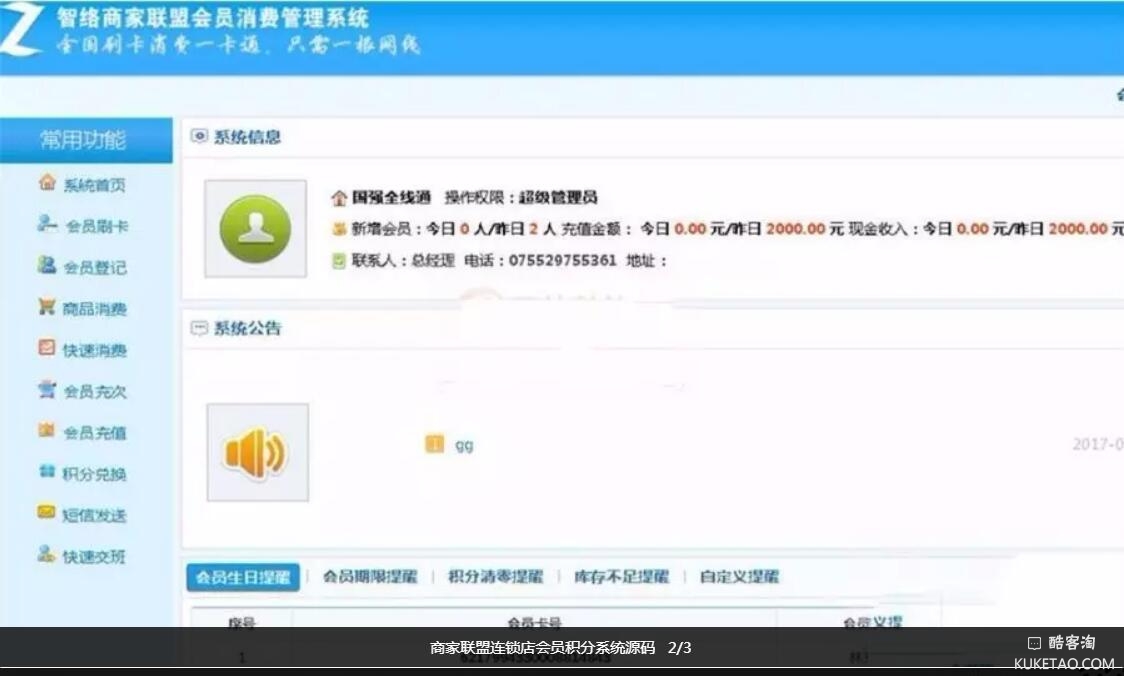Click the envelope icon beside 短信发送
1124x676 pixels.
[47, 513]
